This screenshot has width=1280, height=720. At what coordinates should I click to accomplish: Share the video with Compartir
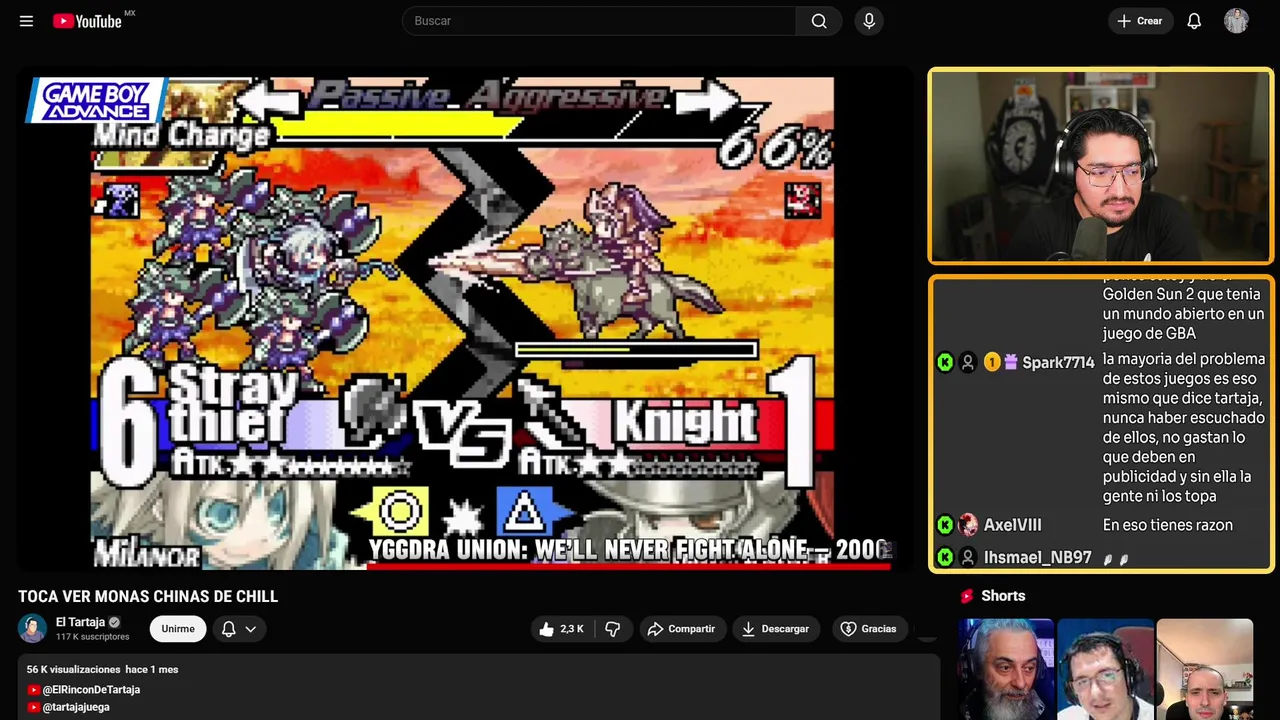[x=681, y=629]
